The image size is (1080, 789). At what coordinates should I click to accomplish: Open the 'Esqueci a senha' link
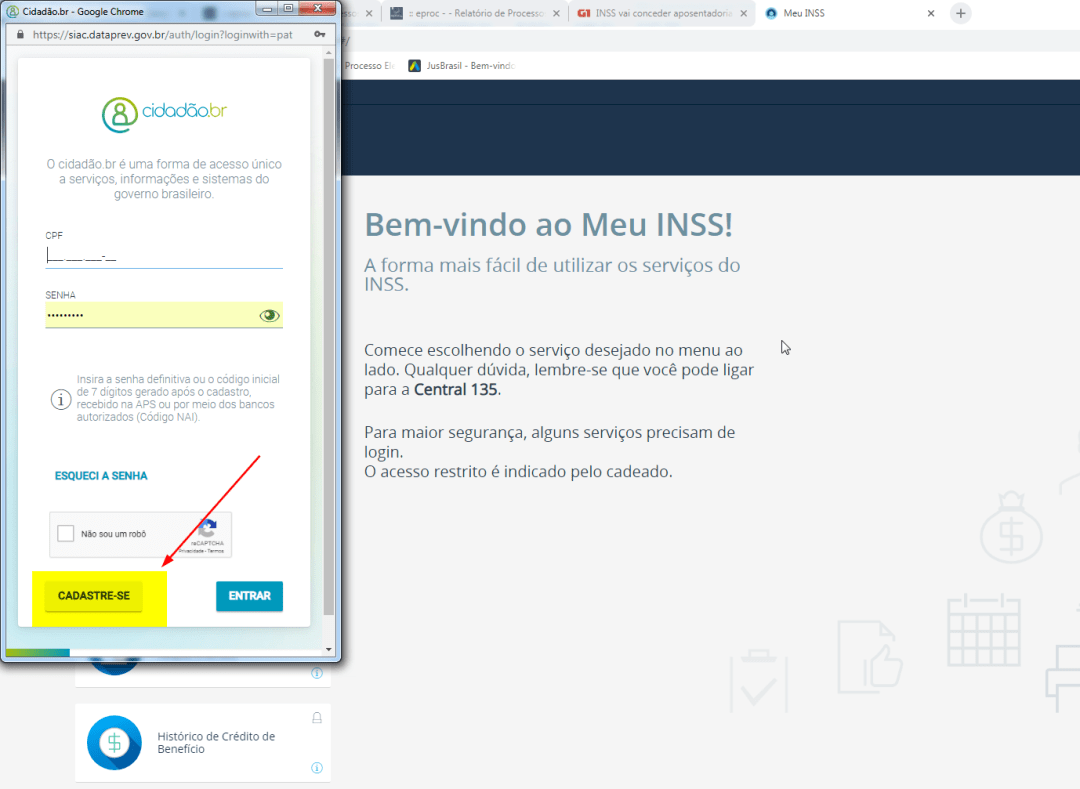[101, 476]
